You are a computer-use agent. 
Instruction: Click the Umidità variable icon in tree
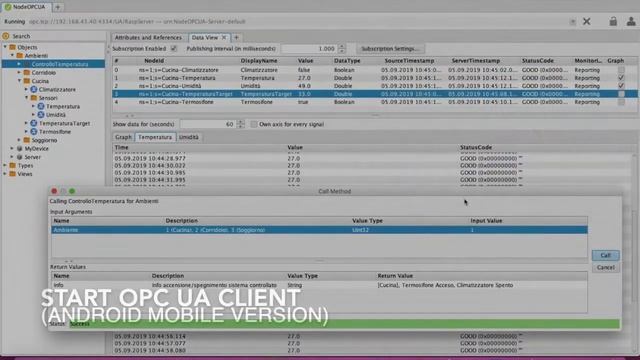click(41, 115)
